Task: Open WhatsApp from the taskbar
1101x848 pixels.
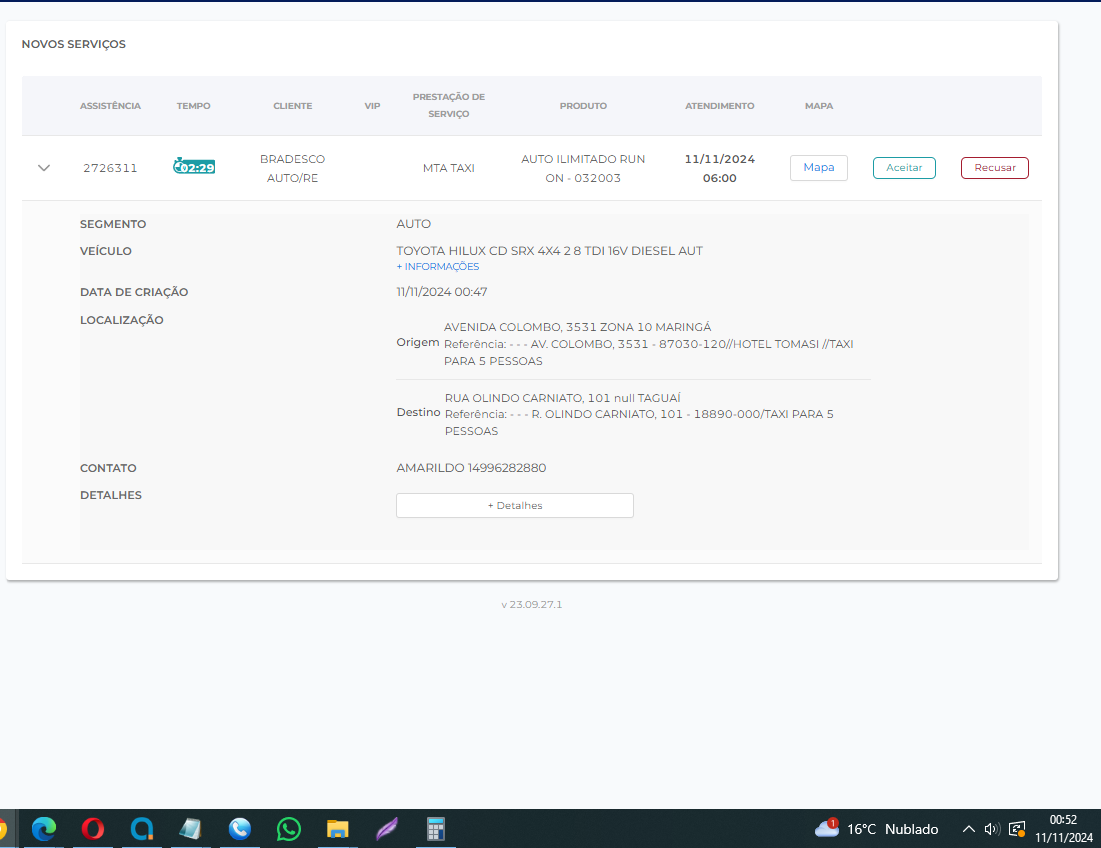Action: 289,829
